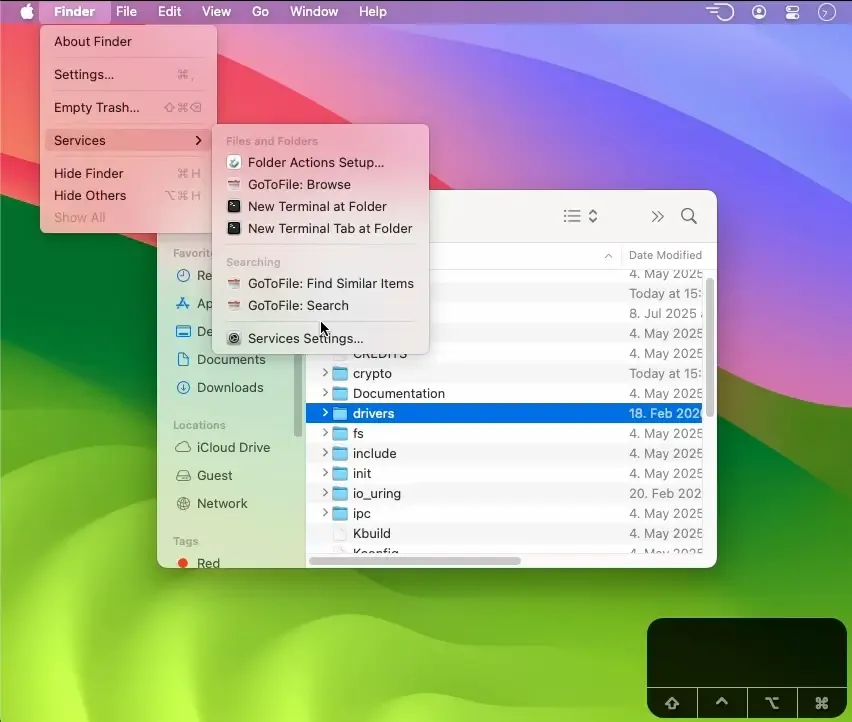Choose GoToFile: Browse service

(320, 185)
